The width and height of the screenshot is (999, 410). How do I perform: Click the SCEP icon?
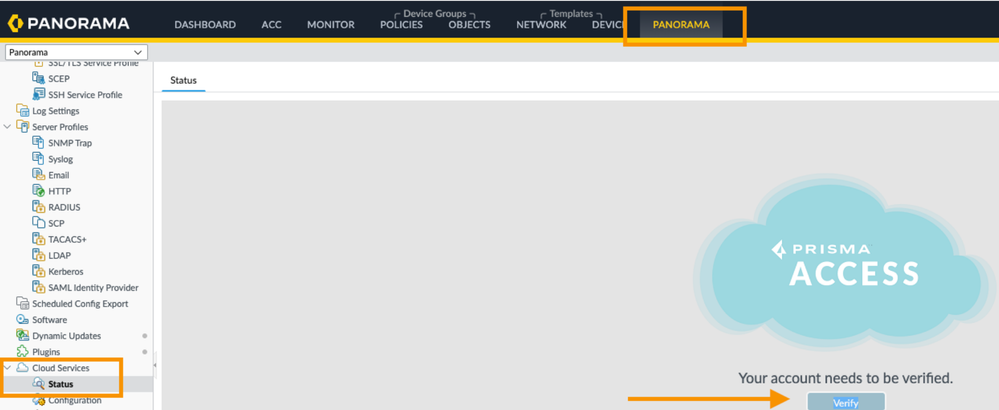(x=38, y=78)
